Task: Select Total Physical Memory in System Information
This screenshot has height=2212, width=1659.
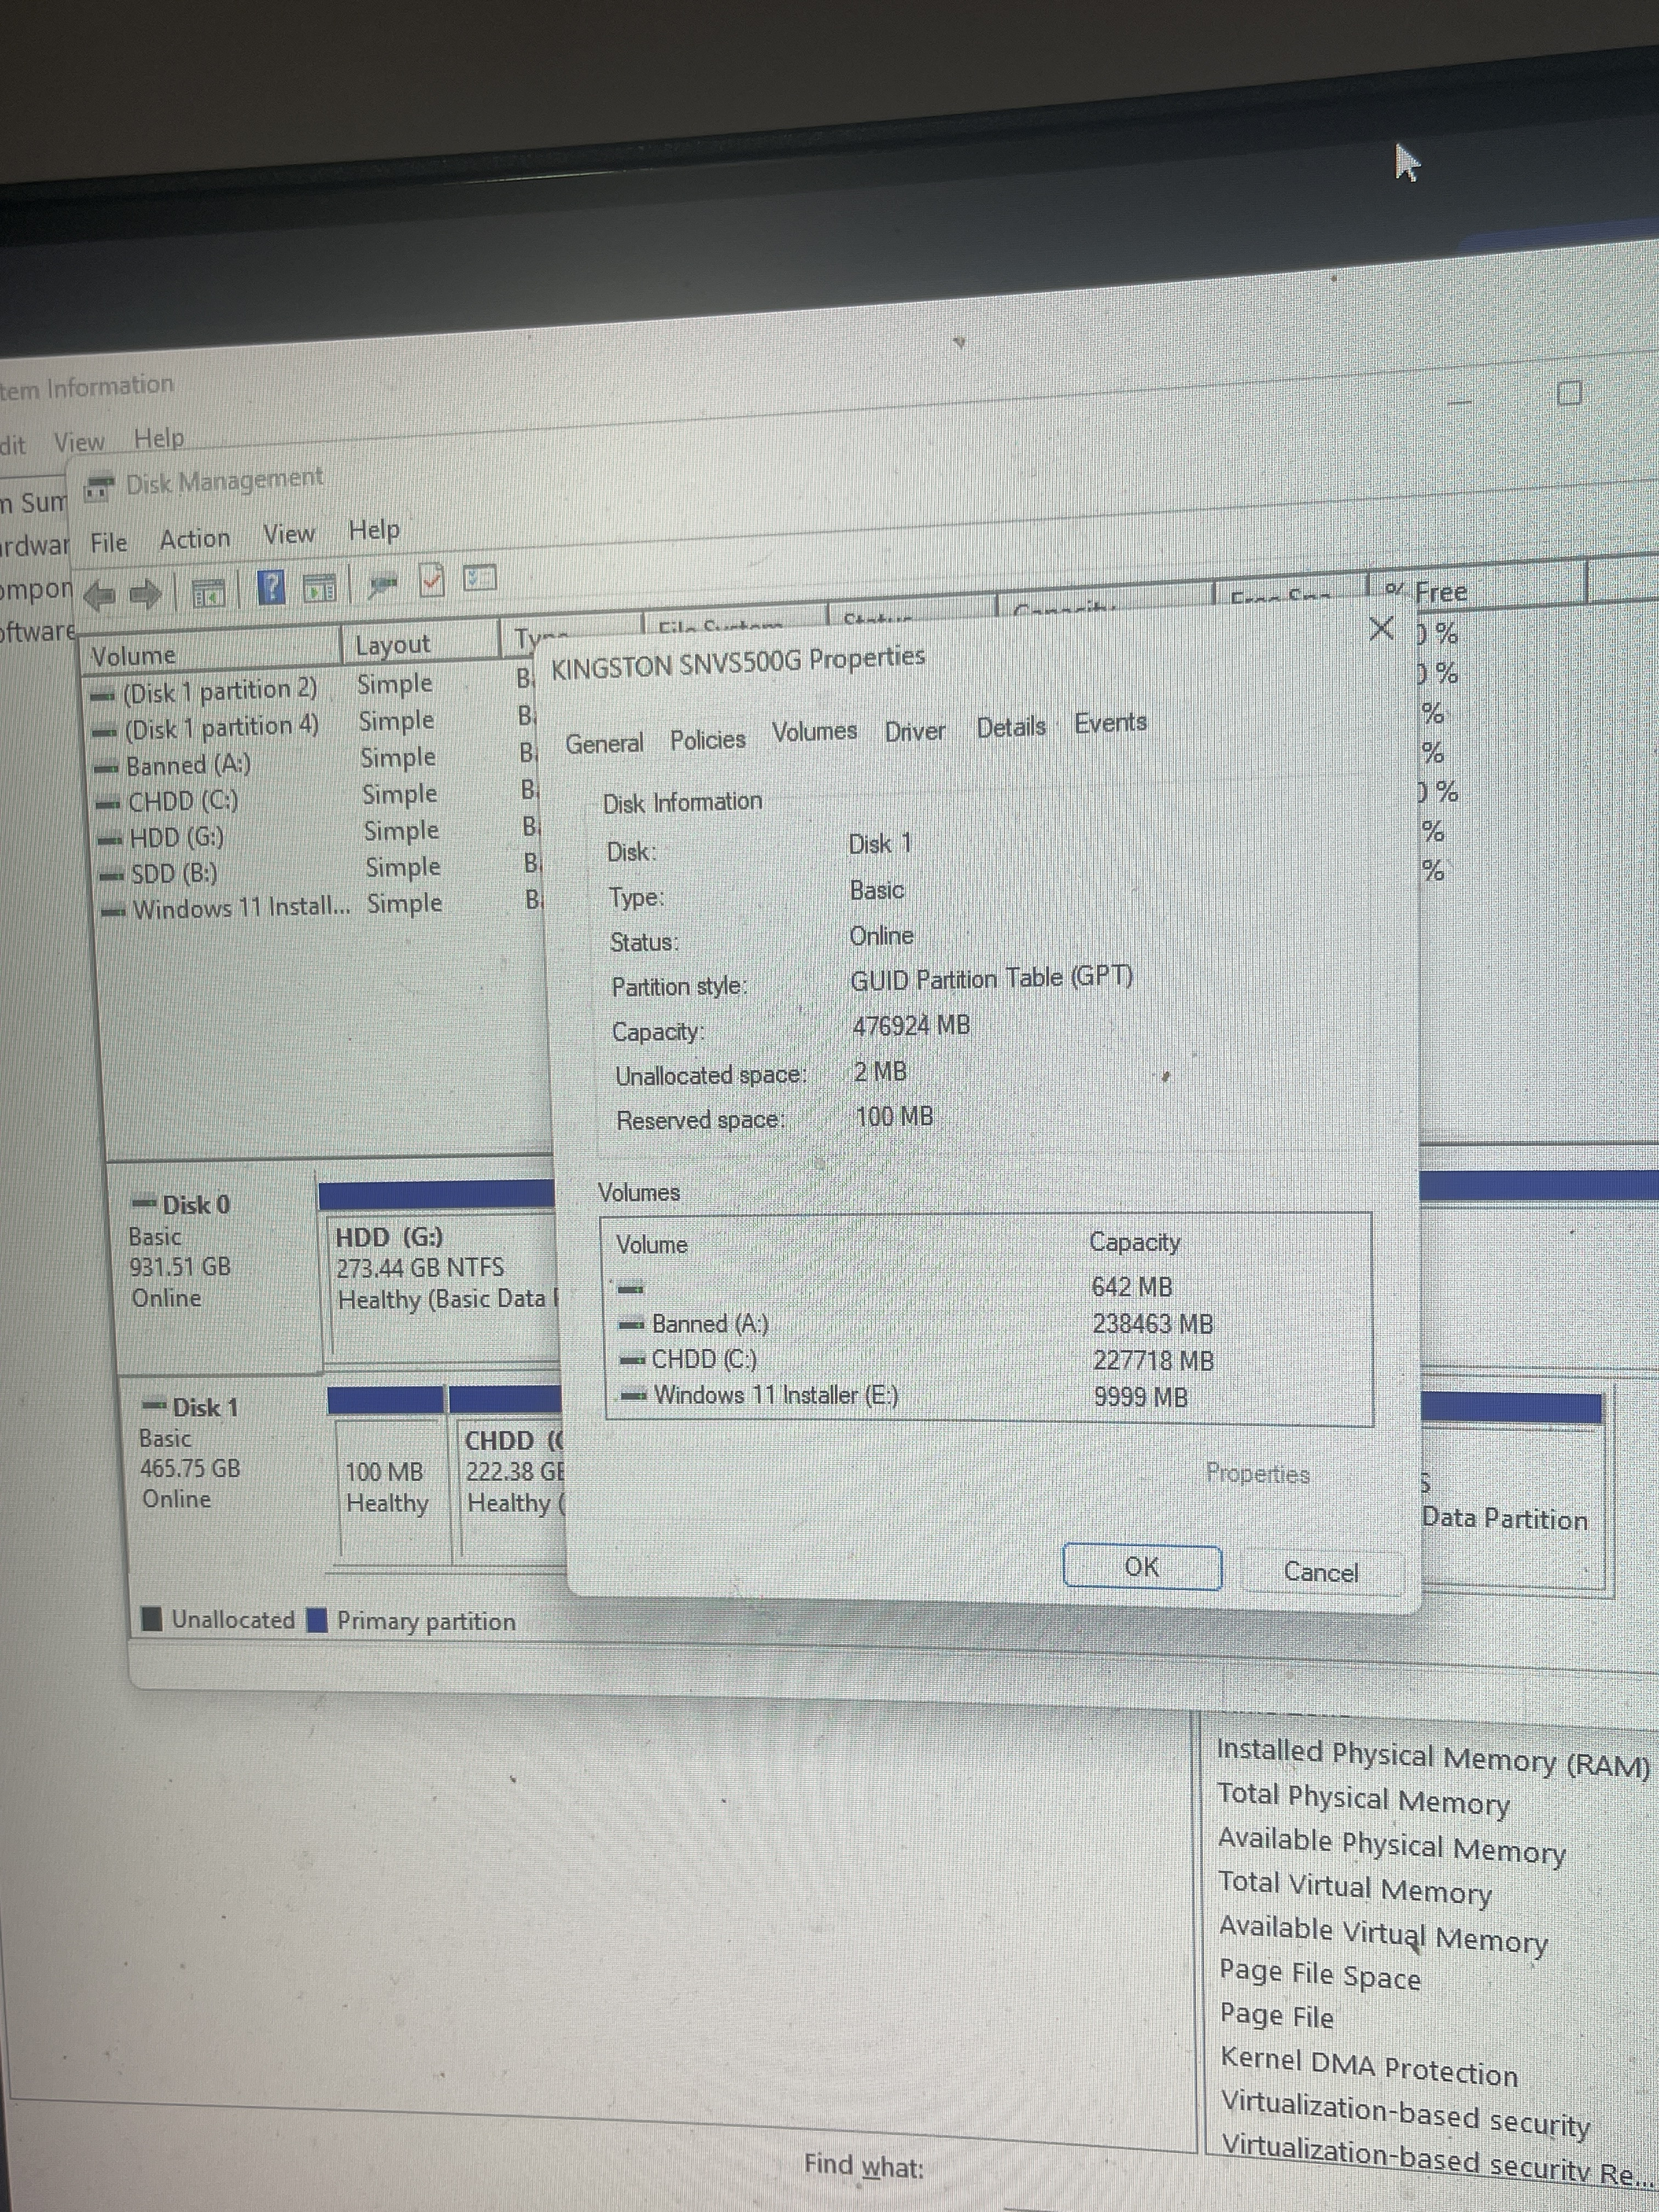Action: click(1363, 1800)
